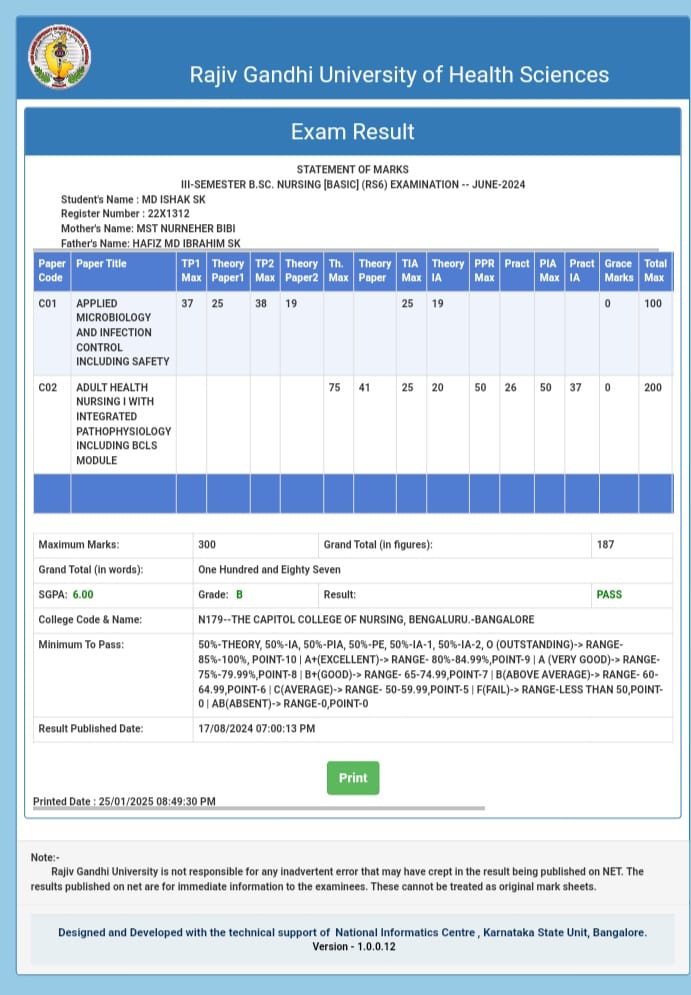This screenshot has width=691, height=995.
Task: Click the TP1 Max column header
Action: (x=191, y=270)
